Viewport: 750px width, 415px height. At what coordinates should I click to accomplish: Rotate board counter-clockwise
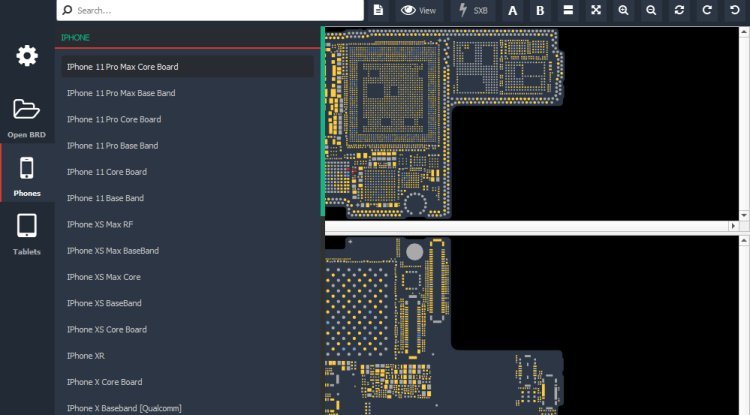pos(735,10)
